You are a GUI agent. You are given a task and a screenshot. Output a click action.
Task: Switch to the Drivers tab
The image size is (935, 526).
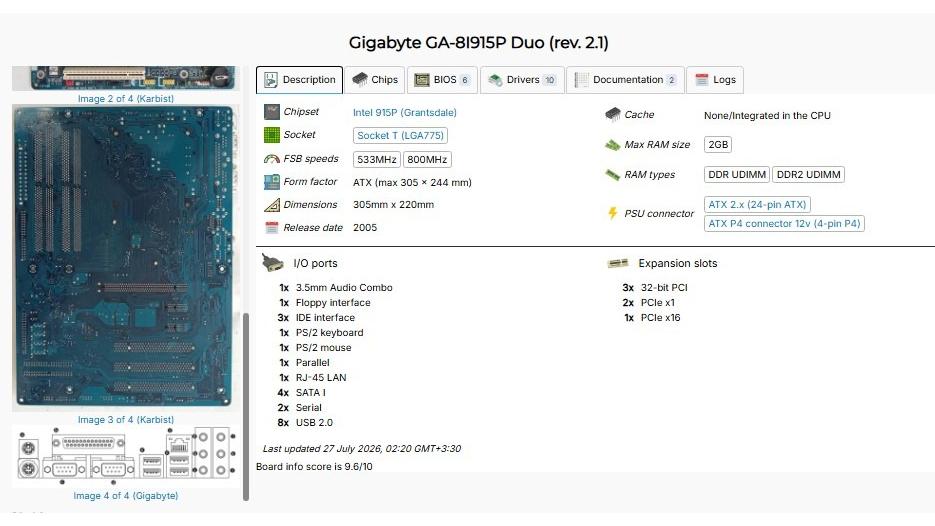coord(521,80)
